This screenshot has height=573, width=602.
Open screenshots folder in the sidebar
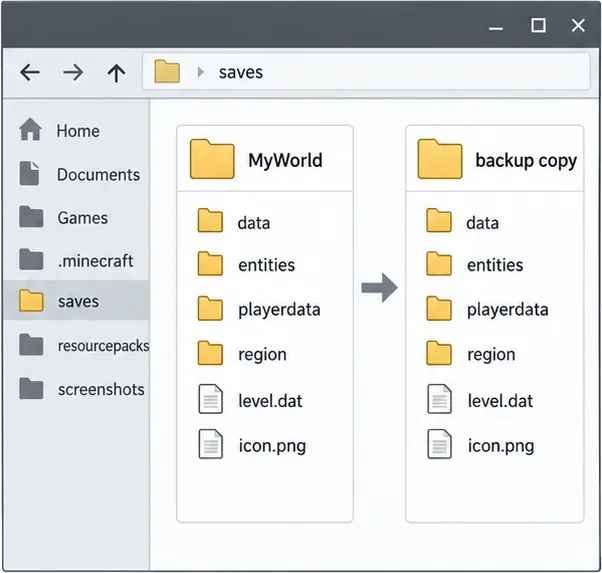pyautogui.click(x=82, y=388)
